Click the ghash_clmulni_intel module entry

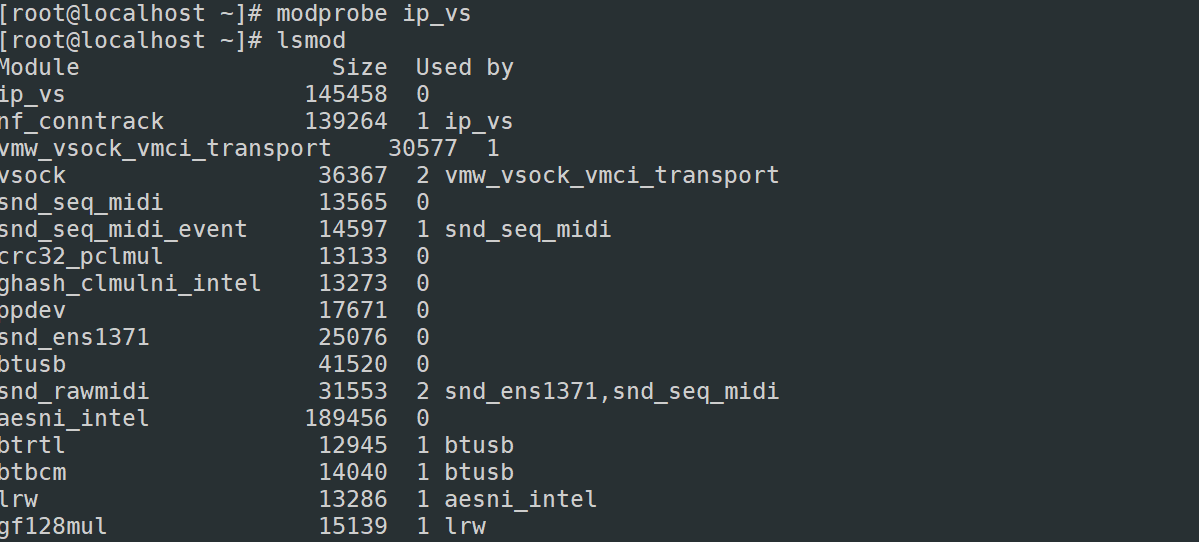(130, 284)
